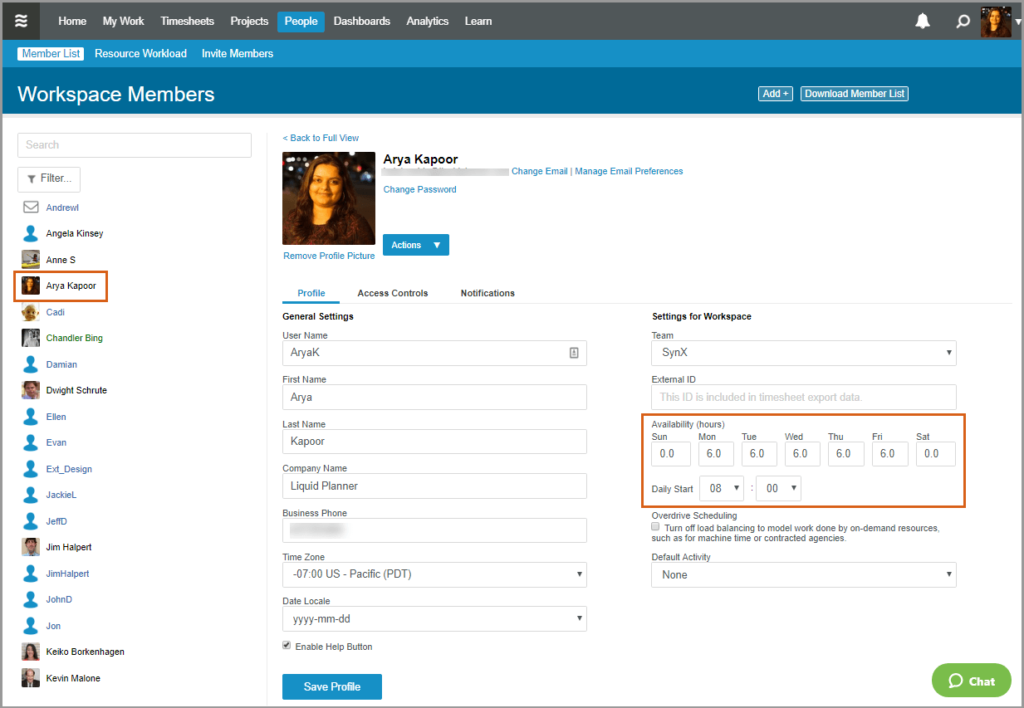Screen dimensions: 1024x708
Task: Click the envelope icon beside AndrewI
Action: [31, 208]
